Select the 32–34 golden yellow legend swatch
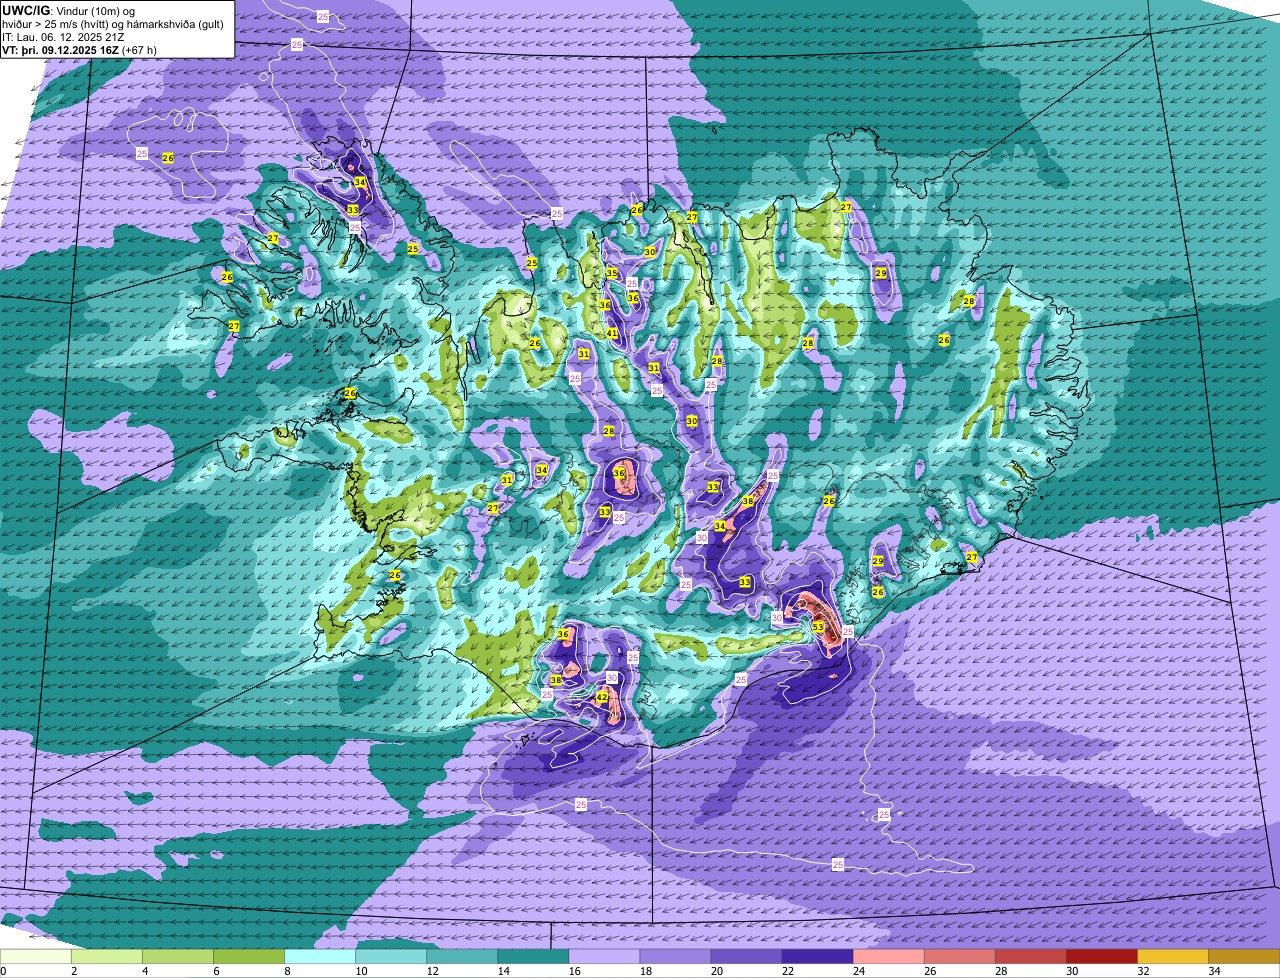The height and width of the screenshot is (978, 1280). 1173,957
